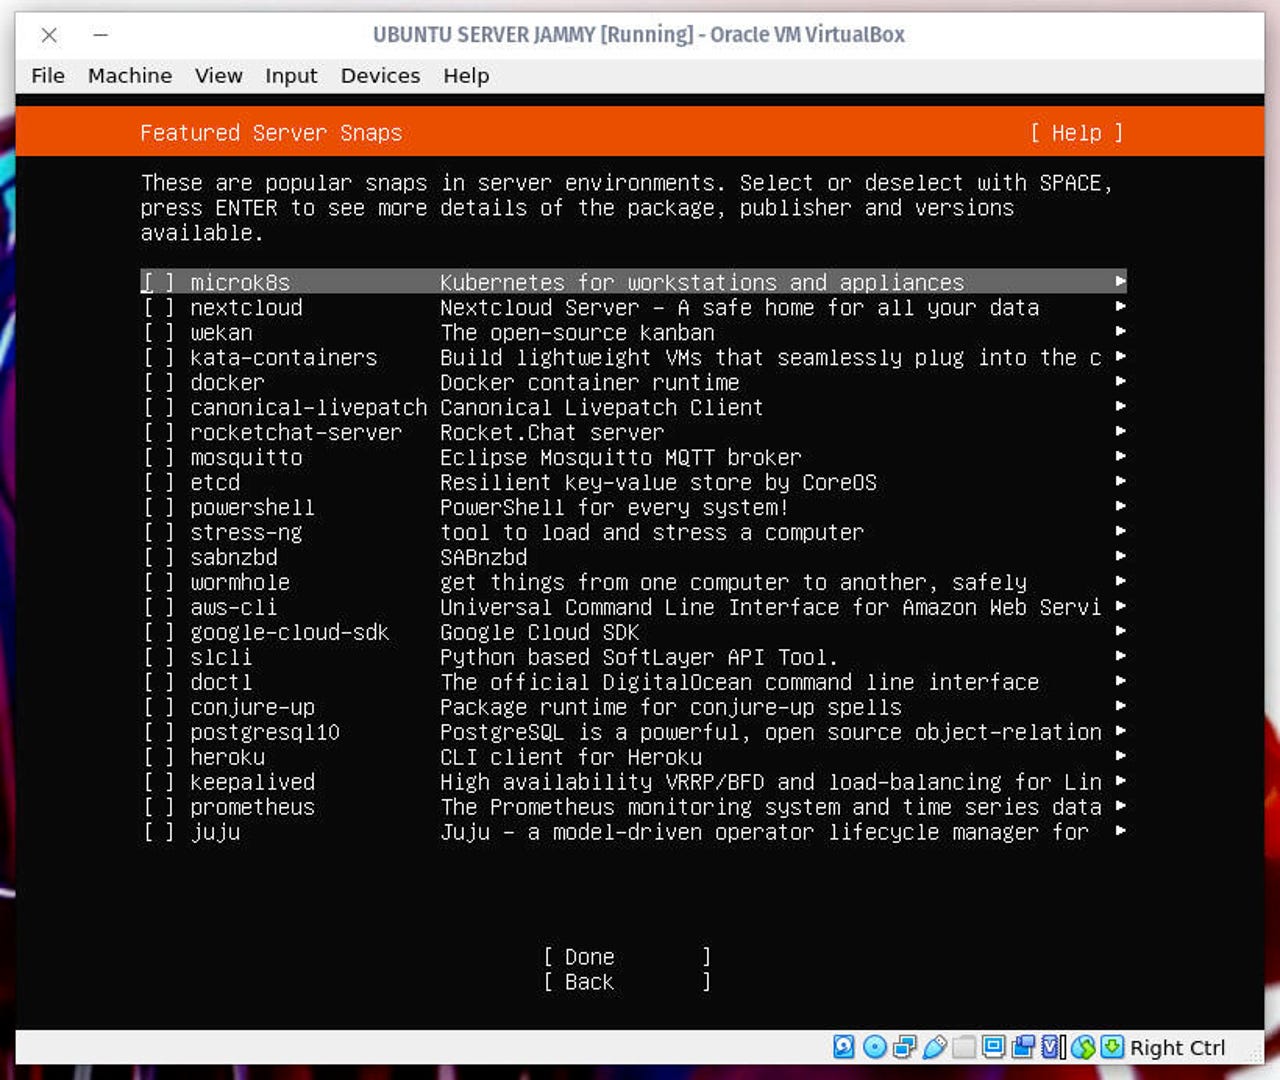Open the Input menu
Screen dimensions: 1280x1080
[x=291, y=76]
